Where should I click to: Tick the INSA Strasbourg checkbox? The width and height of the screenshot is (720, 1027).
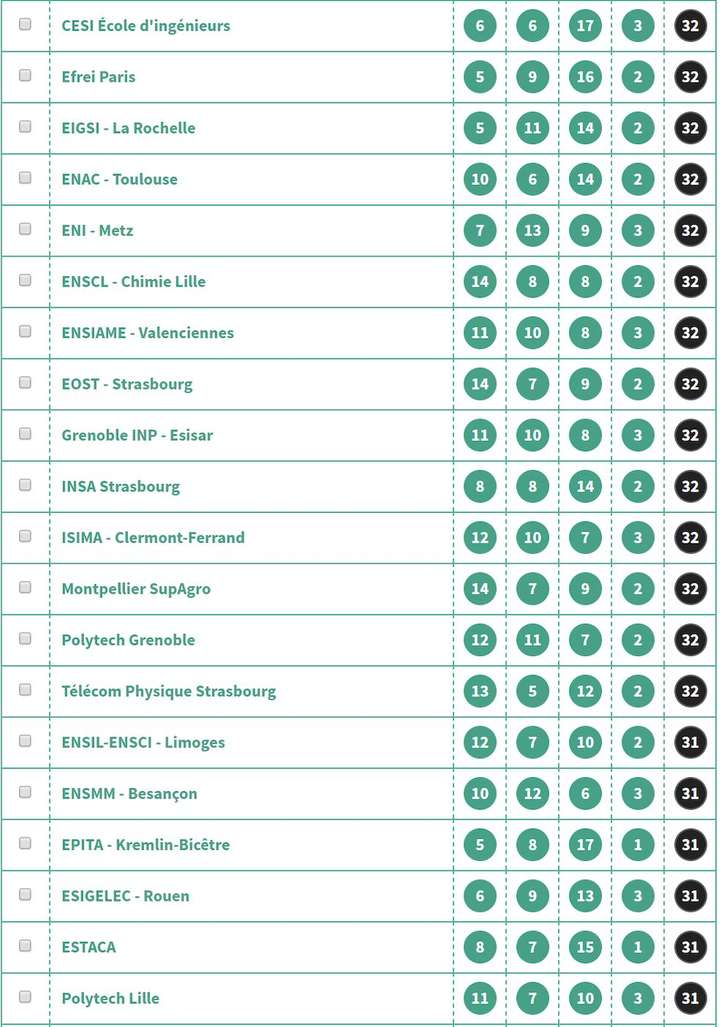coord(25,485)
